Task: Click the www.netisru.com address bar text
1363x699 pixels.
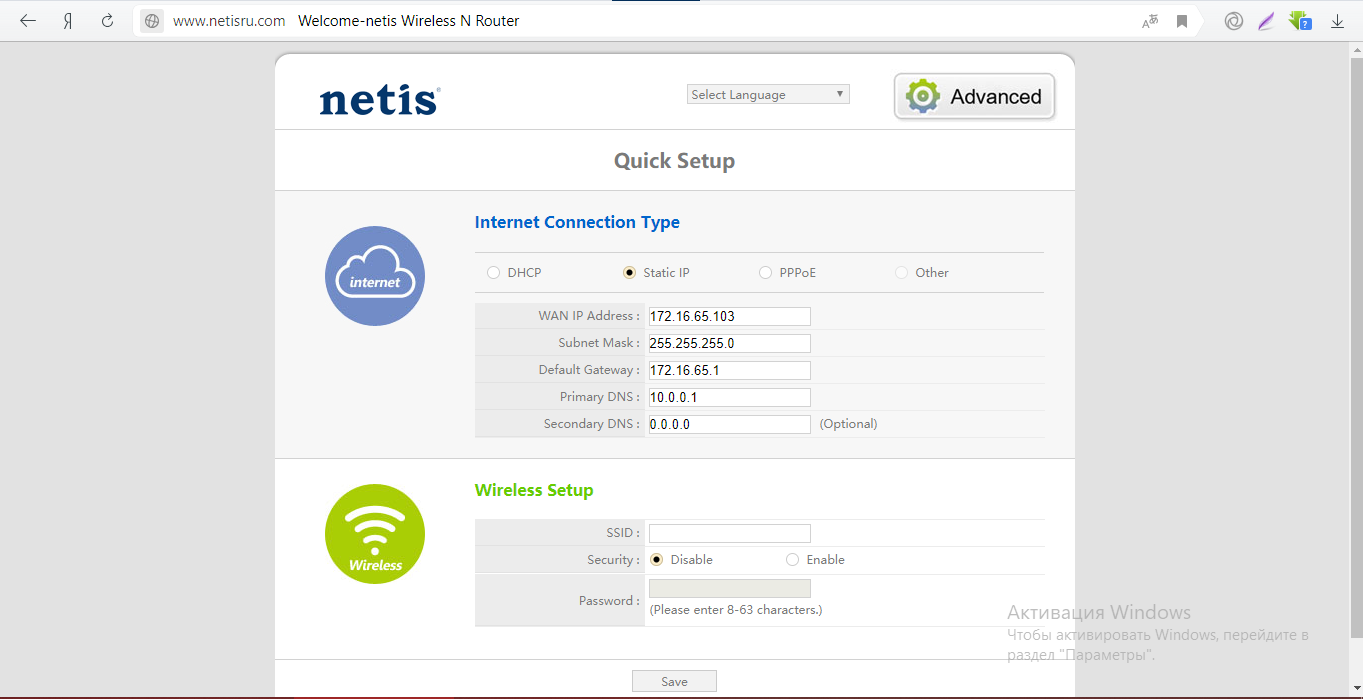Action: point(229,21)
